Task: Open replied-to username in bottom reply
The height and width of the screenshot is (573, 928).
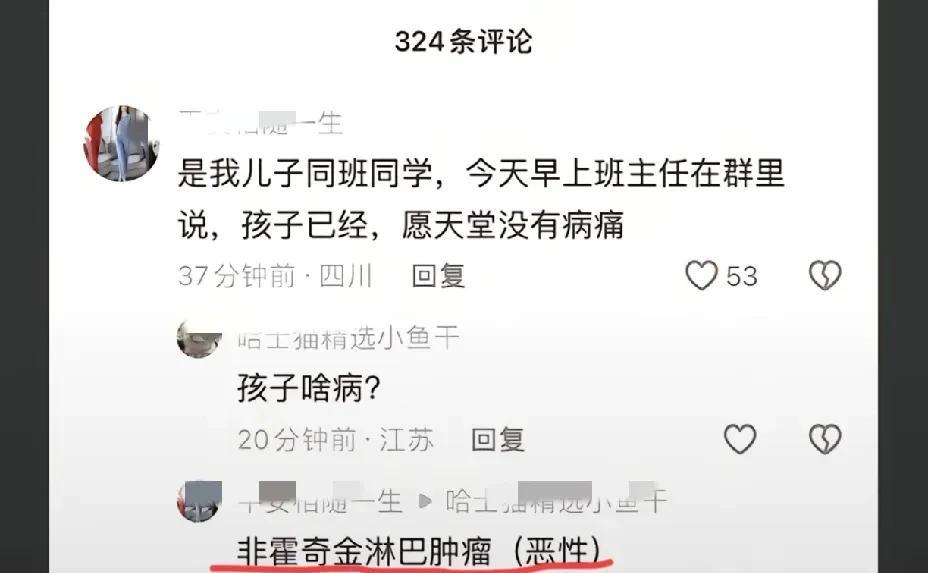Action: (x=556, y=501)
